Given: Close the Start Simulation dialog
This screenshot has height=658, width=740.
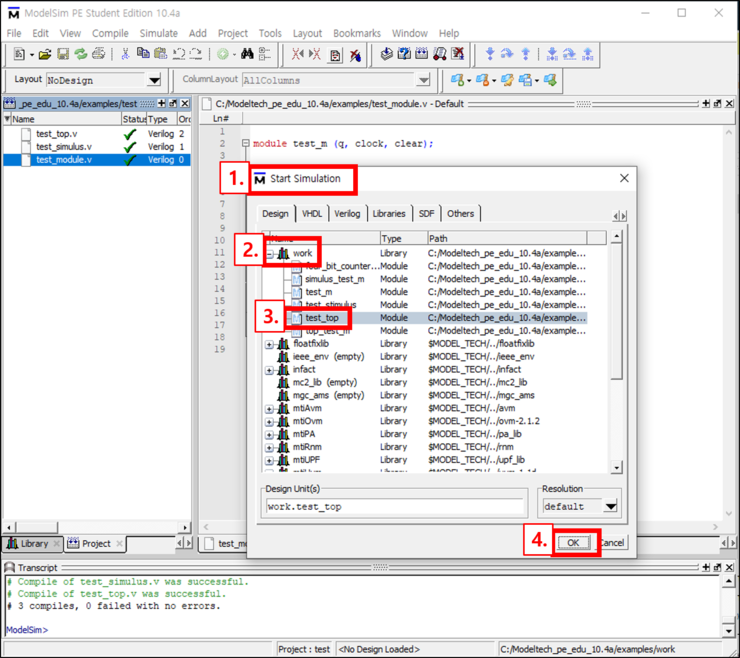Looking at the screenshot, I should tap(624, 178).
